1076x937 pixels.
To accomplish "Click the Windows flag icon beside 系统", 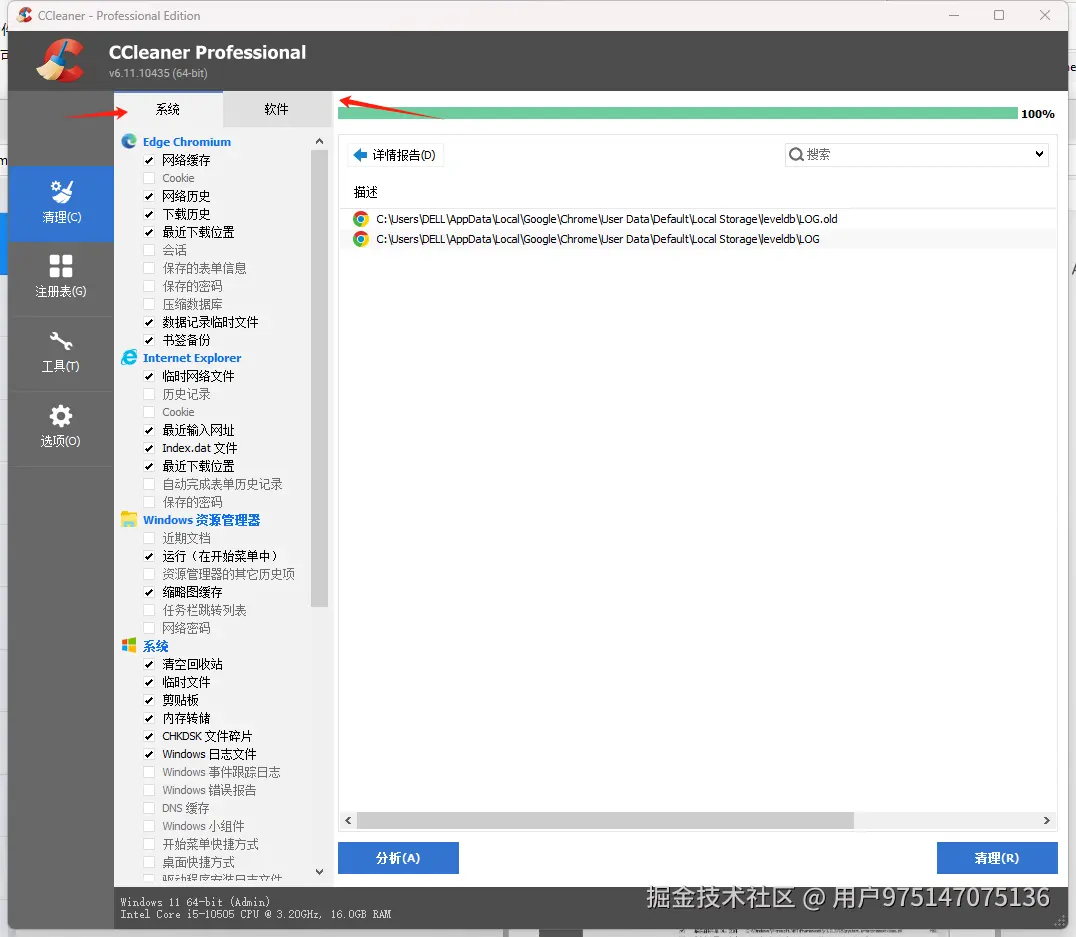I will click(x=129, y=645).
